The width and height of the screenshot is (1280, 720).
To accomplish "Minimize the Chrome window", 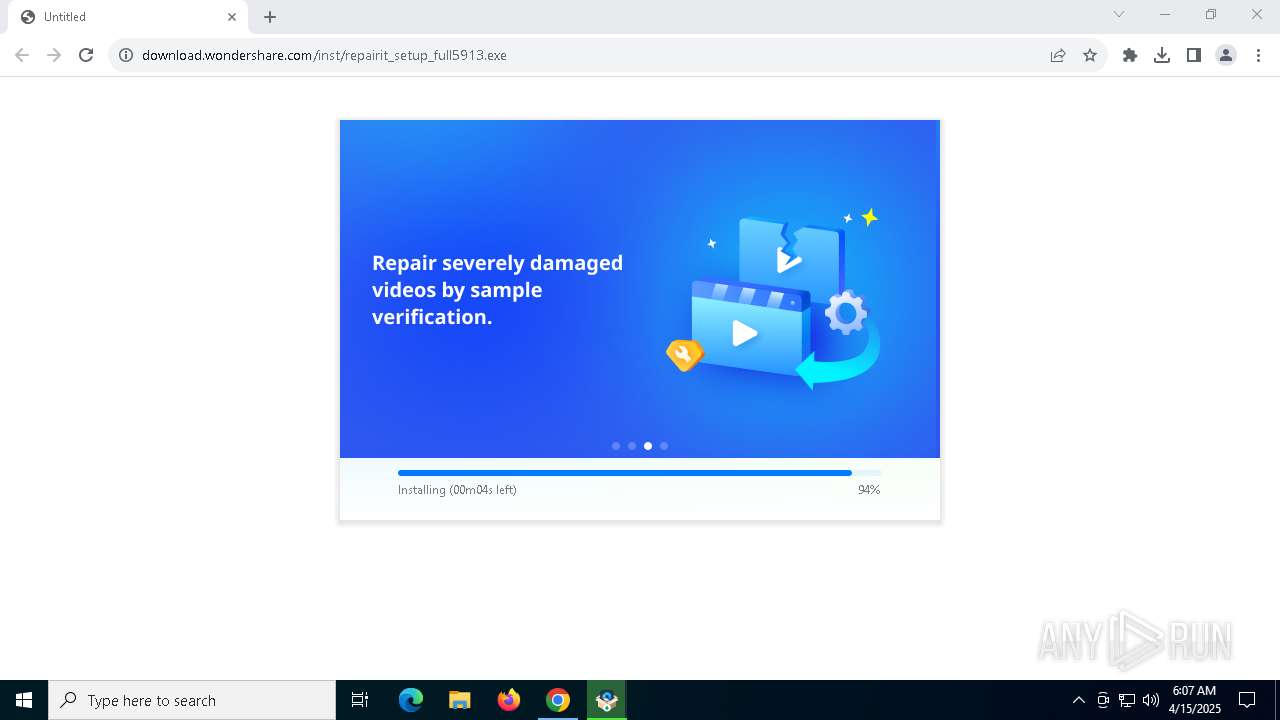I will pyautogui.click(x=1165, y=14).
